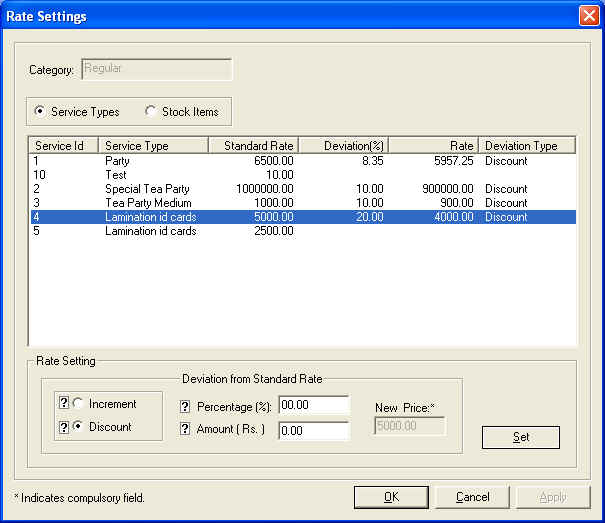605x523 pixels.
Task: Click the 10.00 standard rate of Test
Action: (280, 175)
